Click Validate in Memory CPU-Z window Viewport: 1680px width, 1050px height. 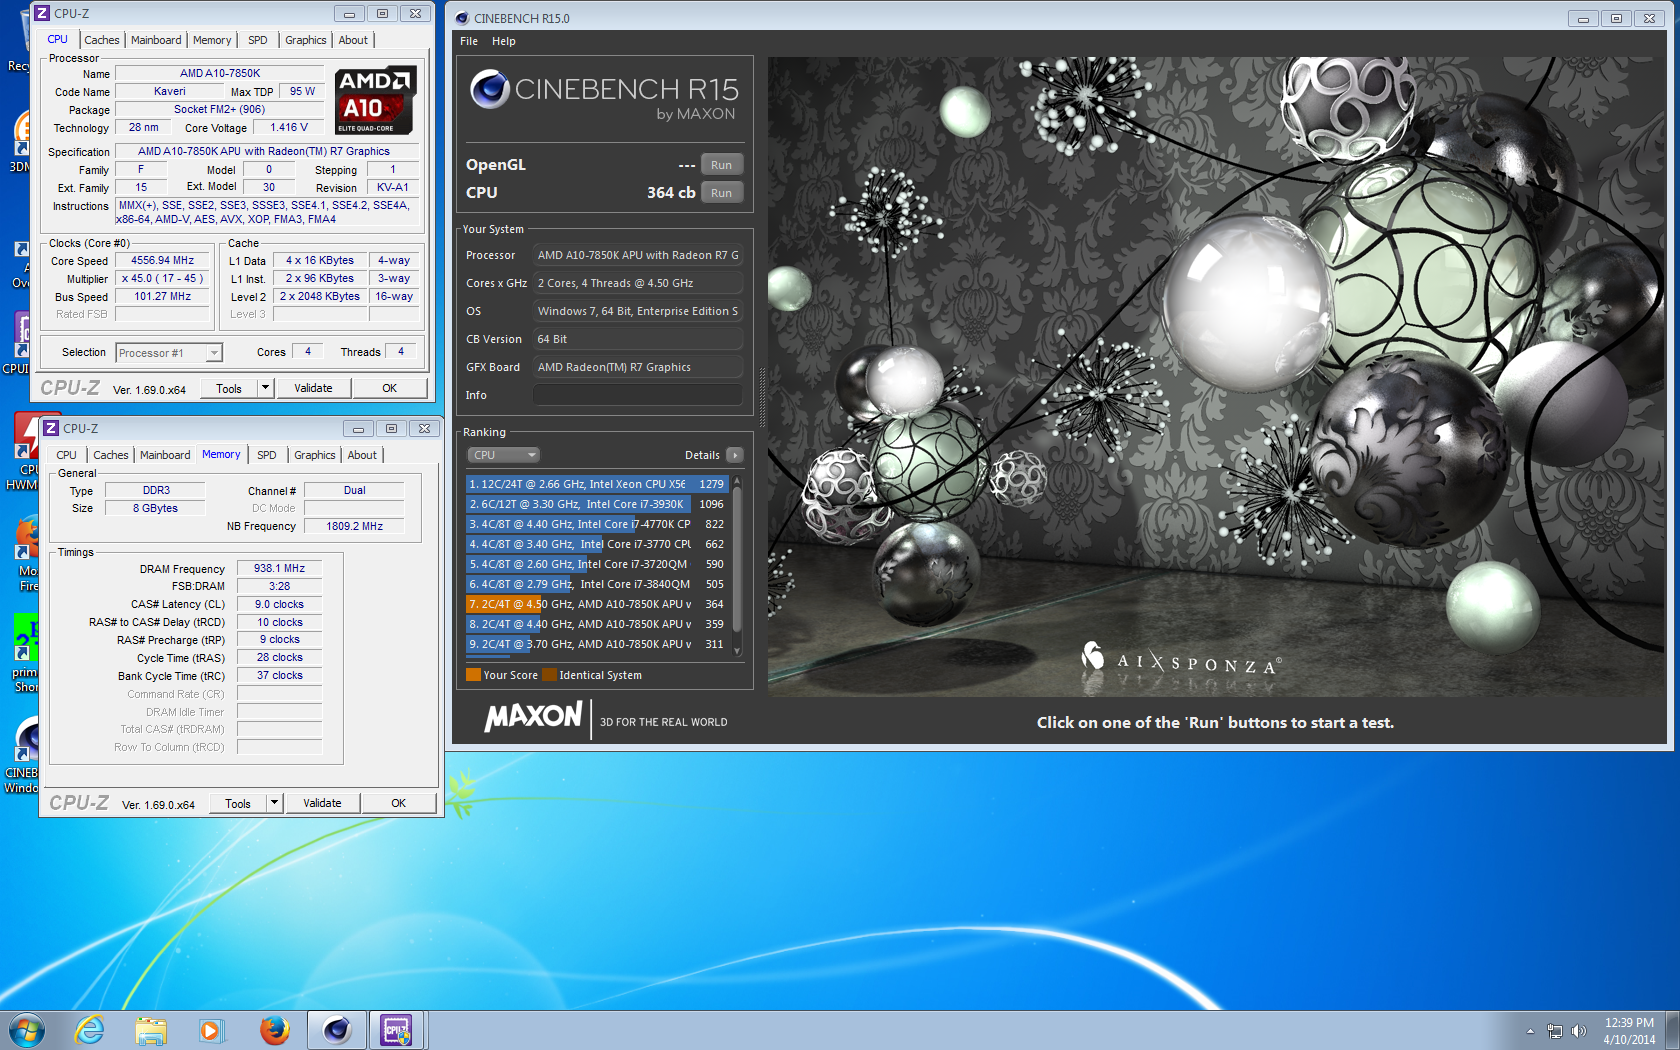[x=322, y=803]
